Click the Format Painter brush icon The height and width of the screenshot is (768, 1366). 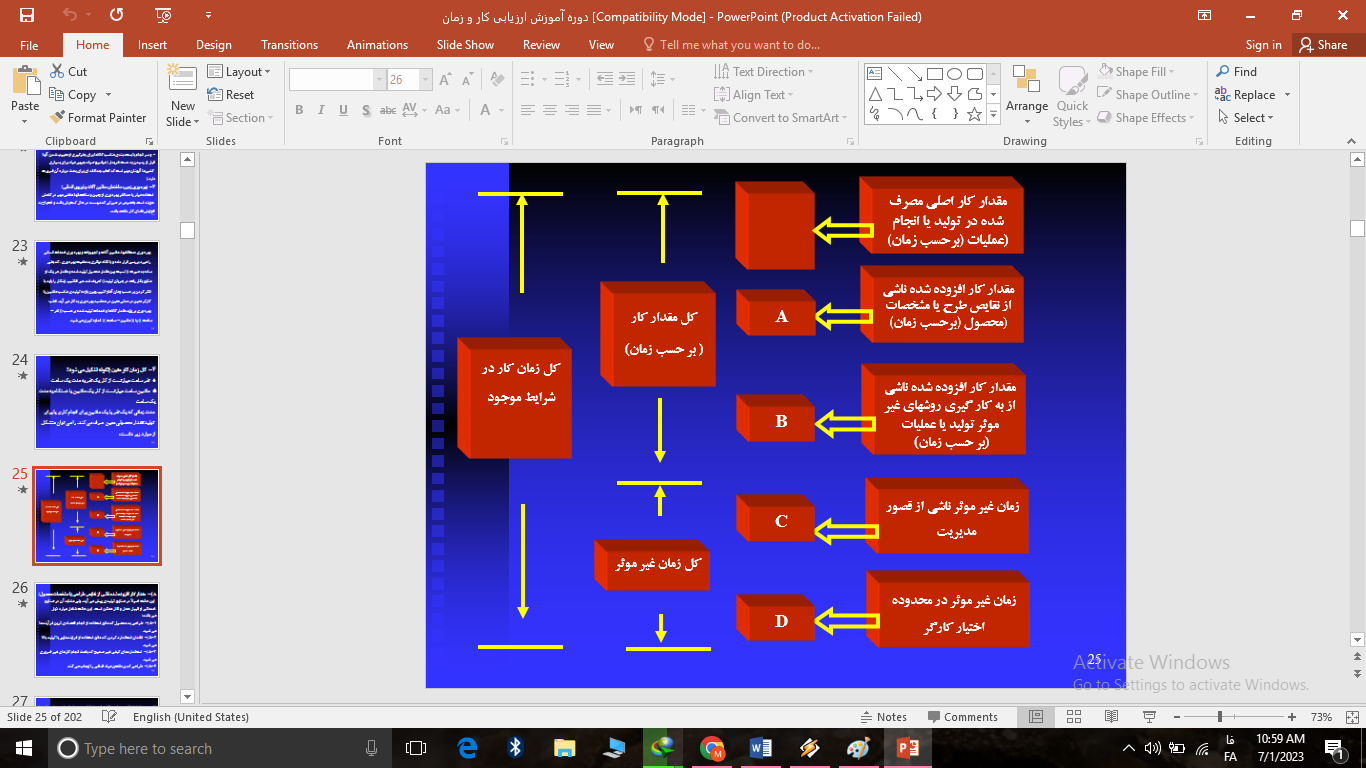pos(57,118)
